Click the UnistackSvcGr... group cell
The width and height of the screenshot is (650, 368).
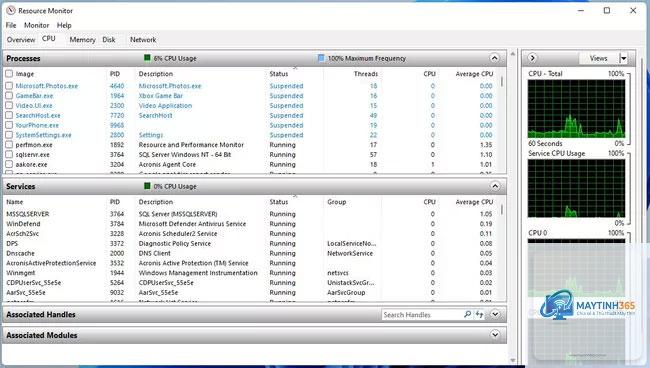pyautogui.click(x=351, y=283)
